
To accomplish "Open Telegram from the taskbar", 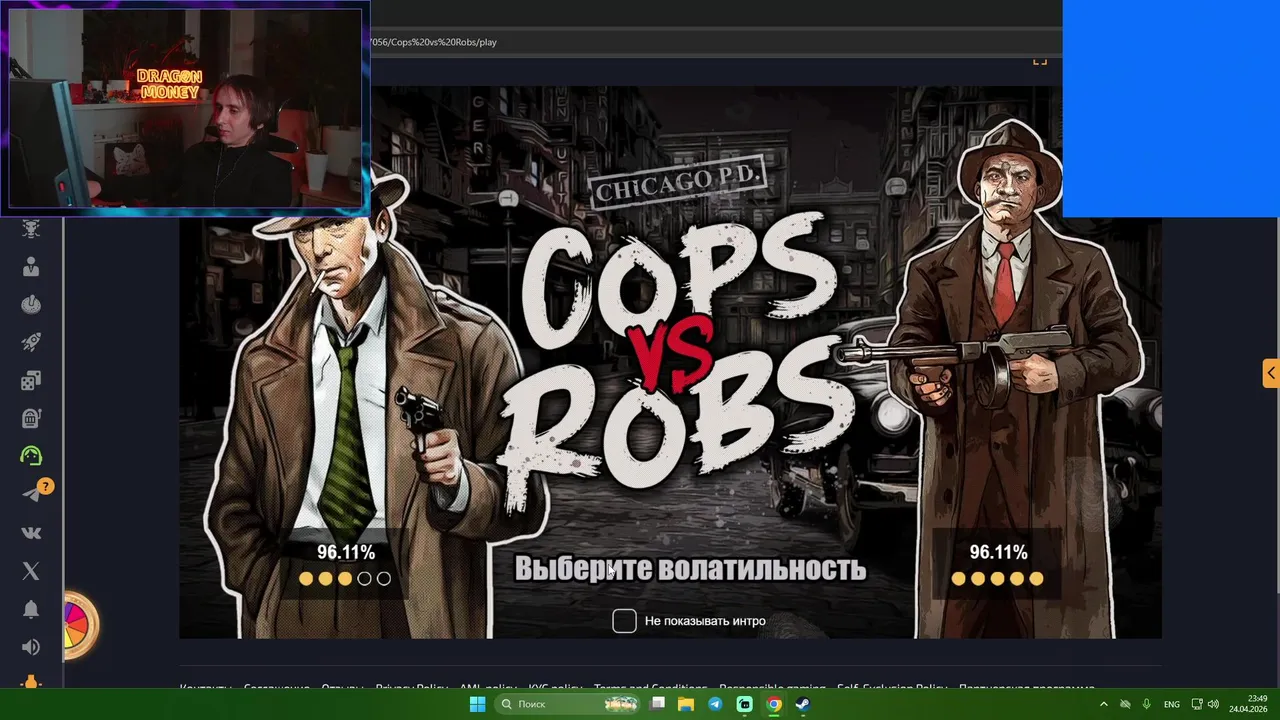I will (x=715, y=704).
